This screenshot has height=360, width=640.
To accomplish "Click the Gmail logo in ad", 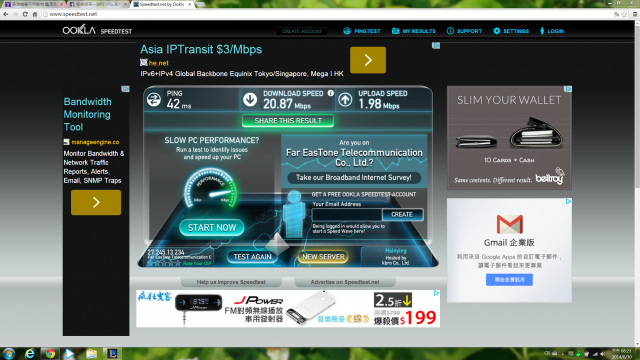I will point(509,224).
